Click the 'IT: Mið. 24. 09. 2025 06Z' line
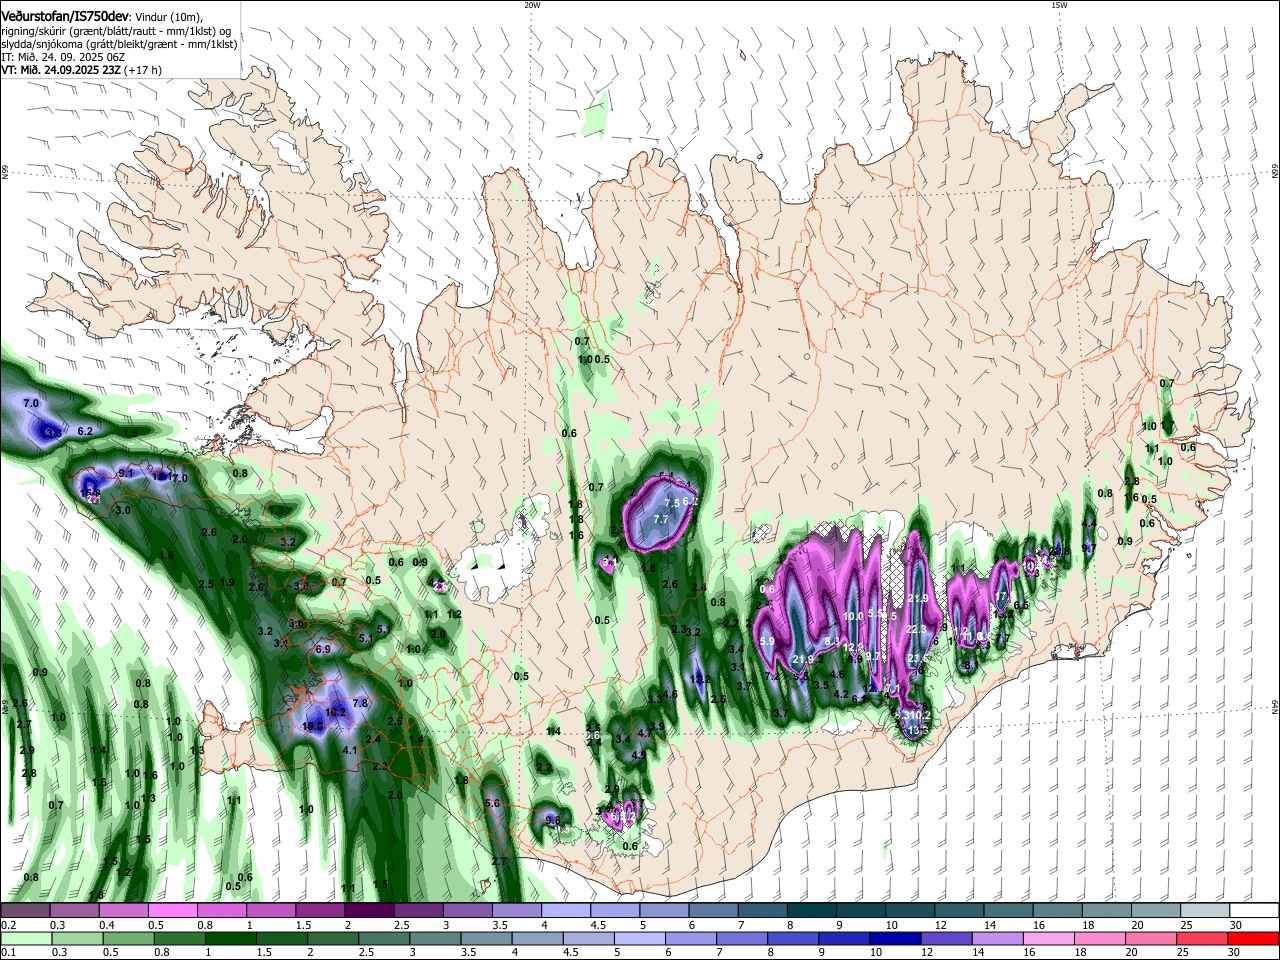Screen dimensions: 1280x960 coord(63,57)
